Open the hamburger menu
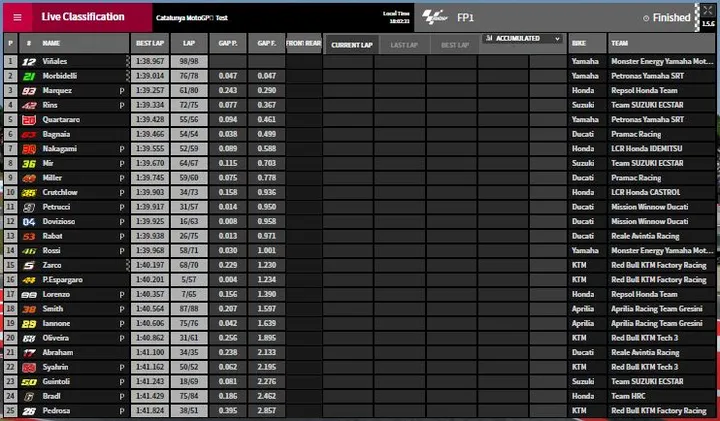This screenshot has height=421, width=720. tap(17, 17)
